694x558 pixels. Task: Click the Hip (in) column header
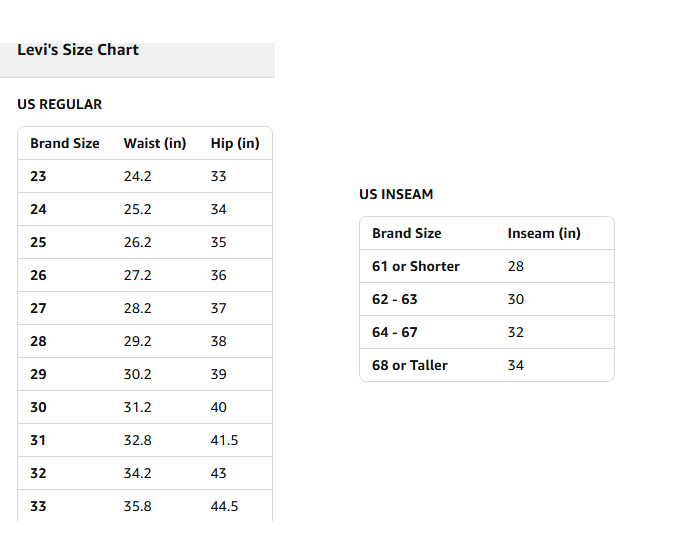click(235, 143)
